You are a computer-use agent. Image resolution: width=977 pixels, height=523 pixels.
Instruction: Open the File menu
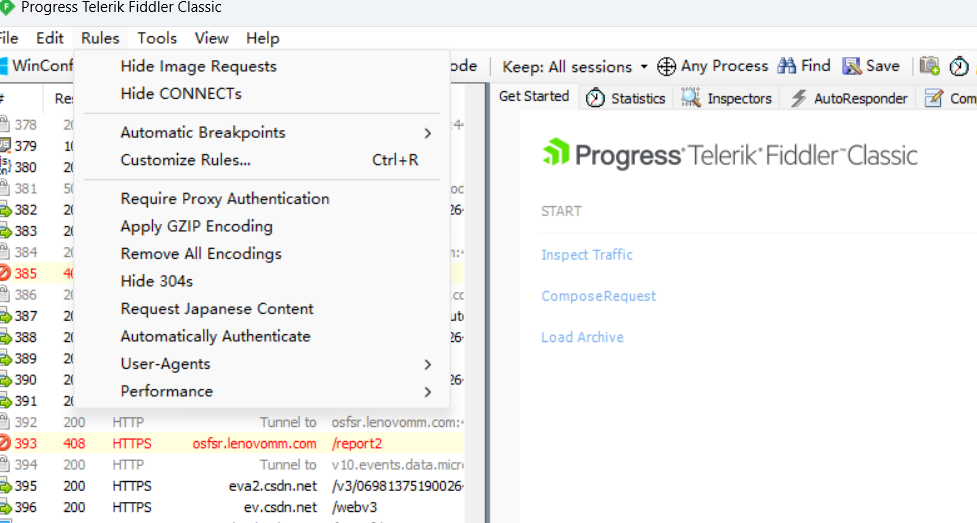[9, 38]
